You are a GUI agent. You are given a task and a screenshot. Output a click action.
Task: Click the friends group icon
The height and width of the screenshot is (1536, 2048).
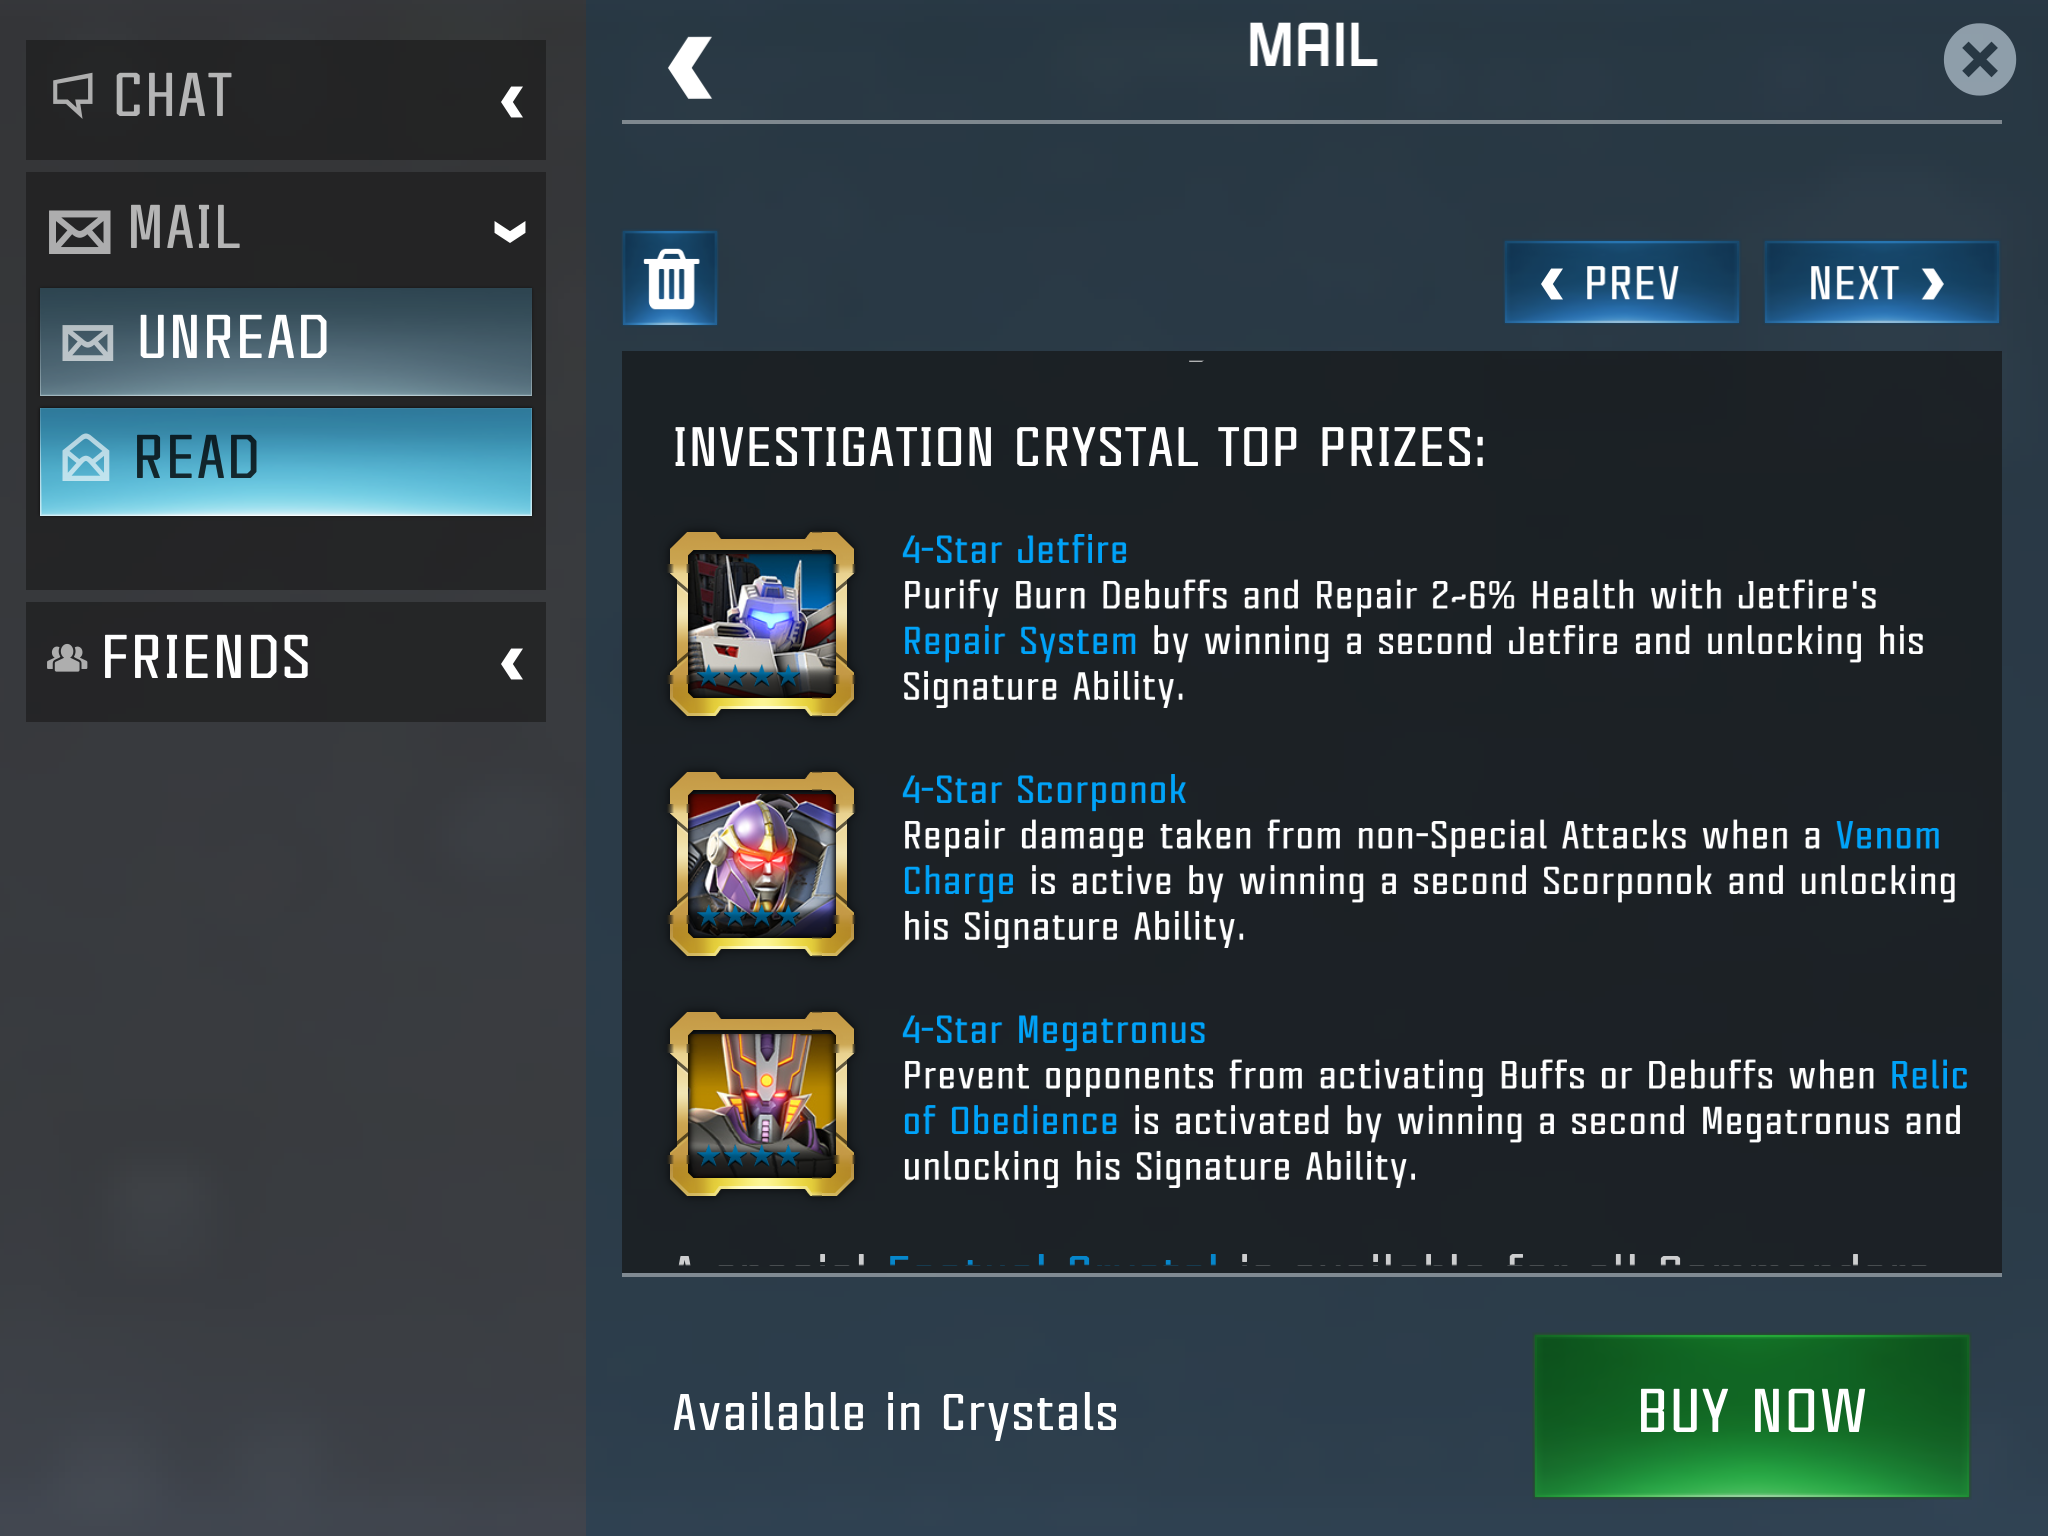tap(67, 658)
